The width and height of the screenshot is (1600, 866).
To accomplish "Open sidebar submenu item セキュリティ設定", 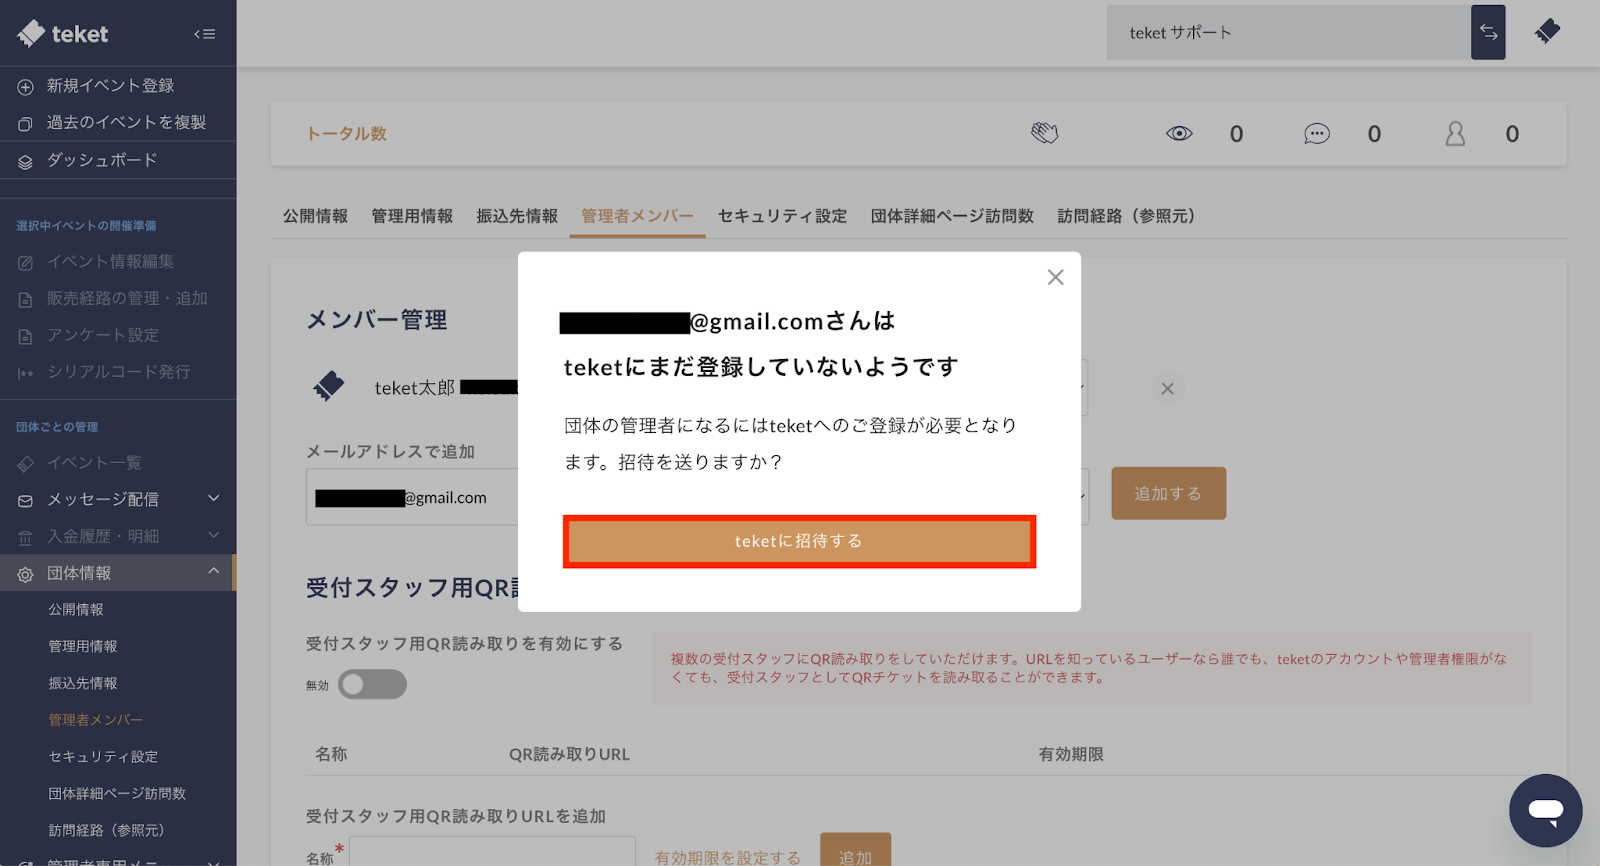I will [103, 757].
